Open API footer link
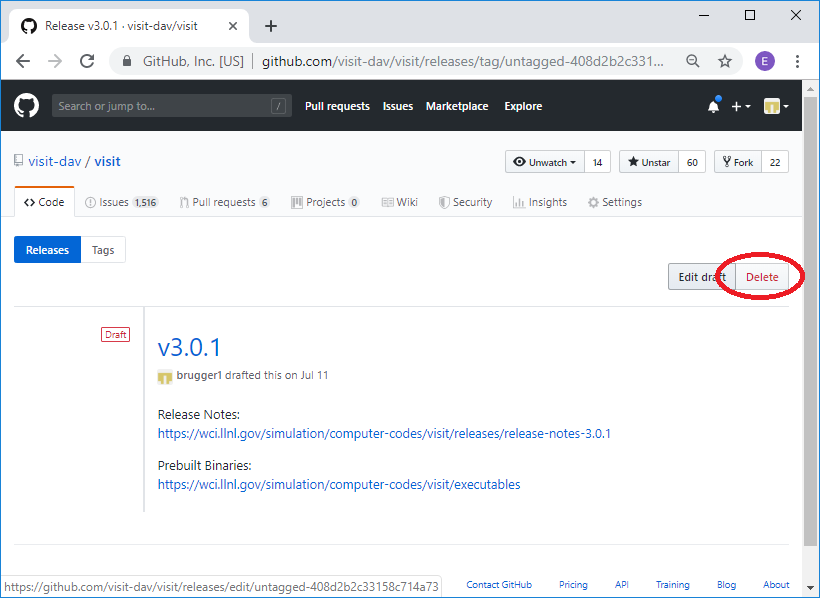The image size is (820, 598). (621, 584)
